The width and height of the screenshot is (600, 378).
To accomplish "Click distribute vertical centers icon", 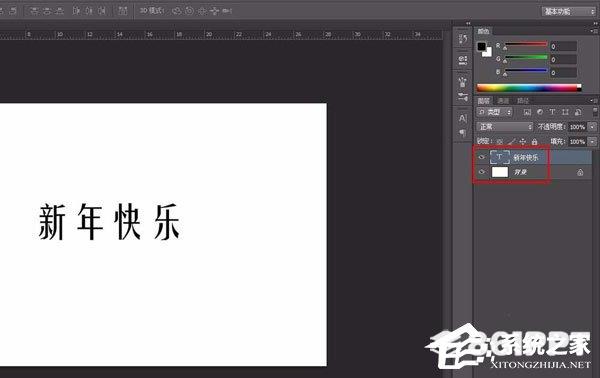I will click(47, 11).
